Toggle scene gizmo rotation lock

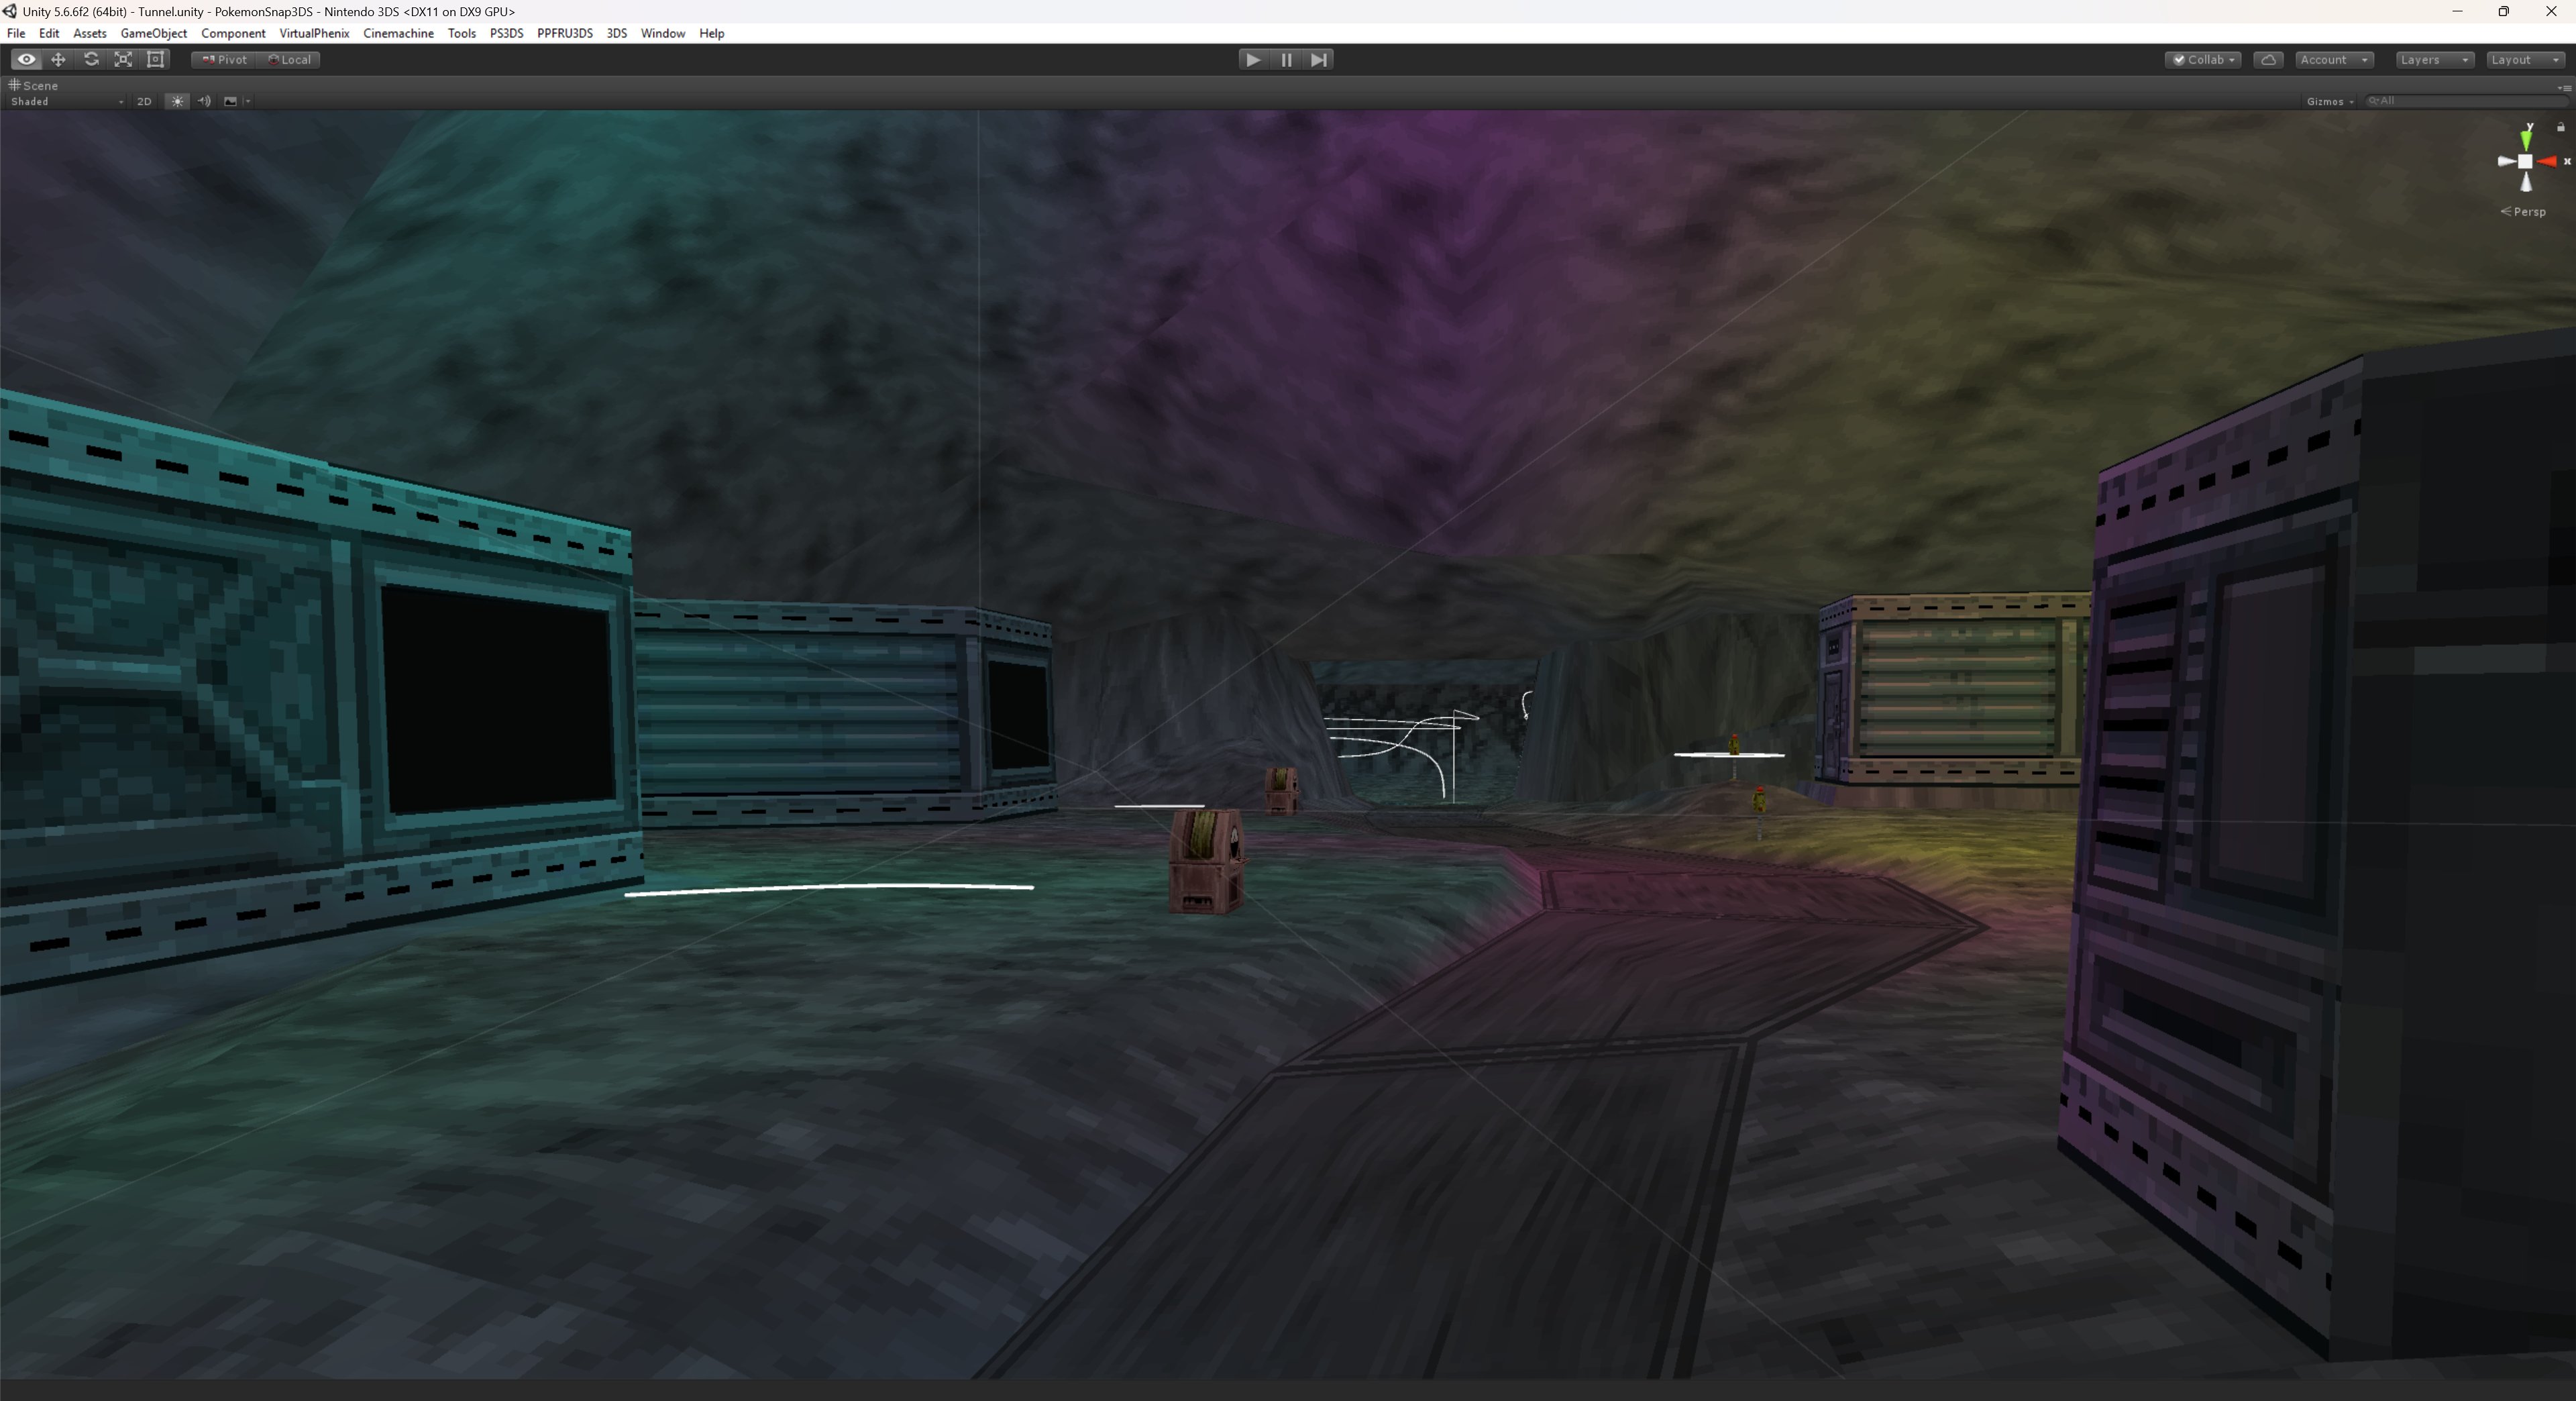pos(2560,127)
